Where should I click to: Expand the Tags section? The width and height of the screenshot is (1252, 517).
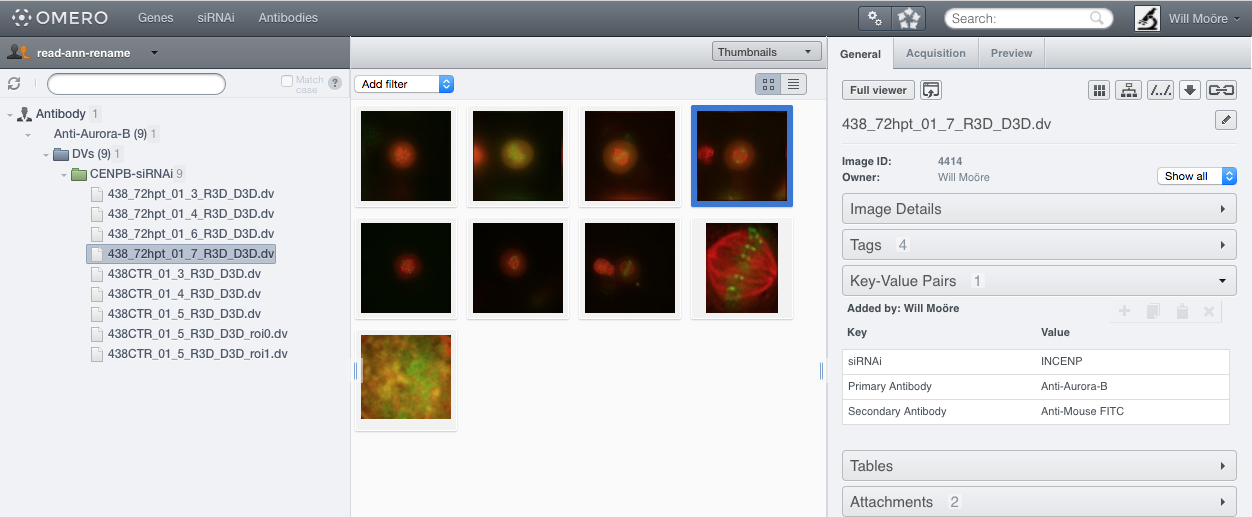1040,245
